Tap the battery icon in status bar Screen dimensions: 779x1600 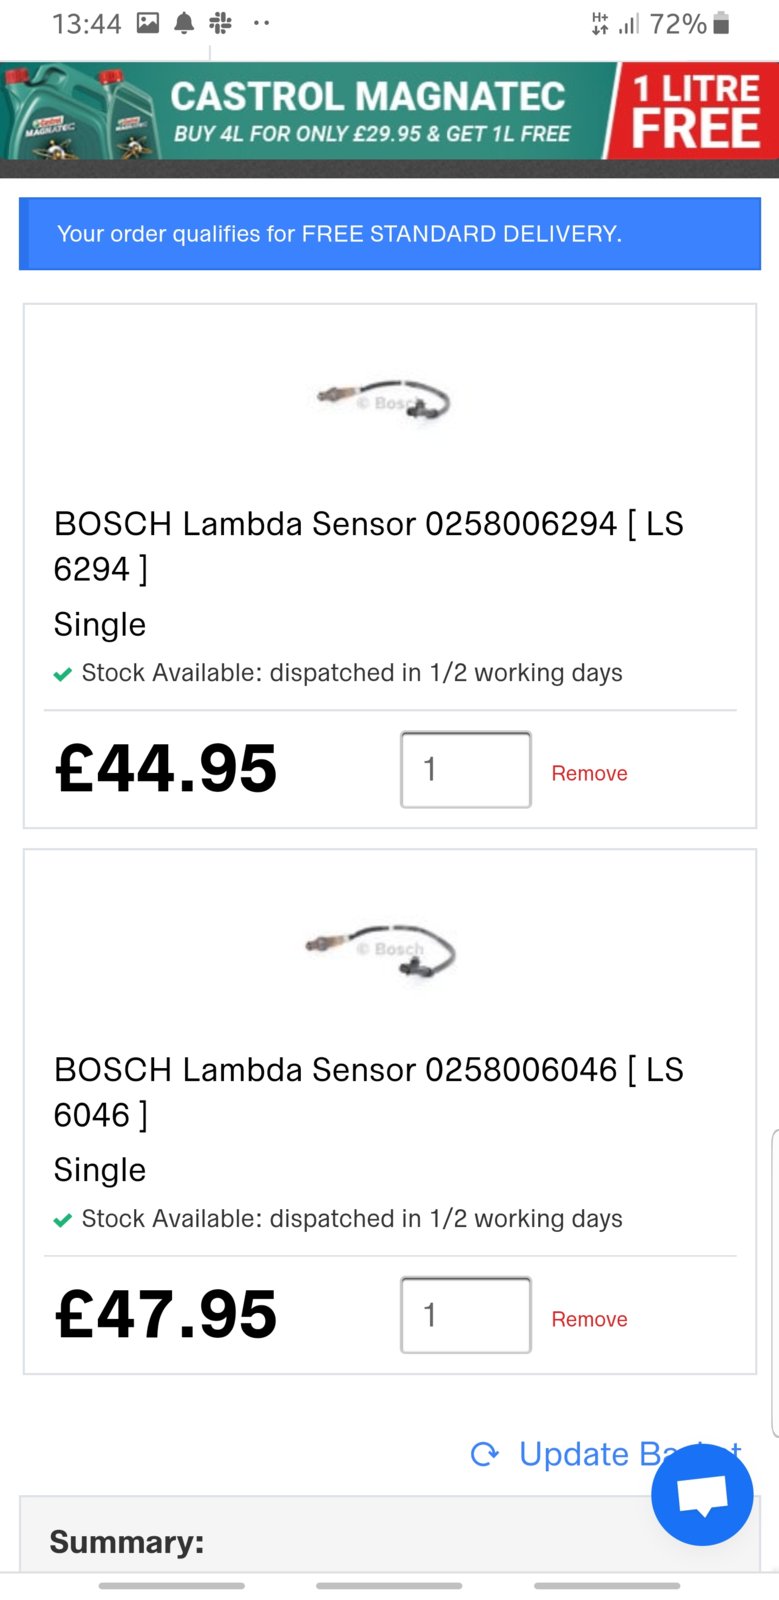click(721, 23)
